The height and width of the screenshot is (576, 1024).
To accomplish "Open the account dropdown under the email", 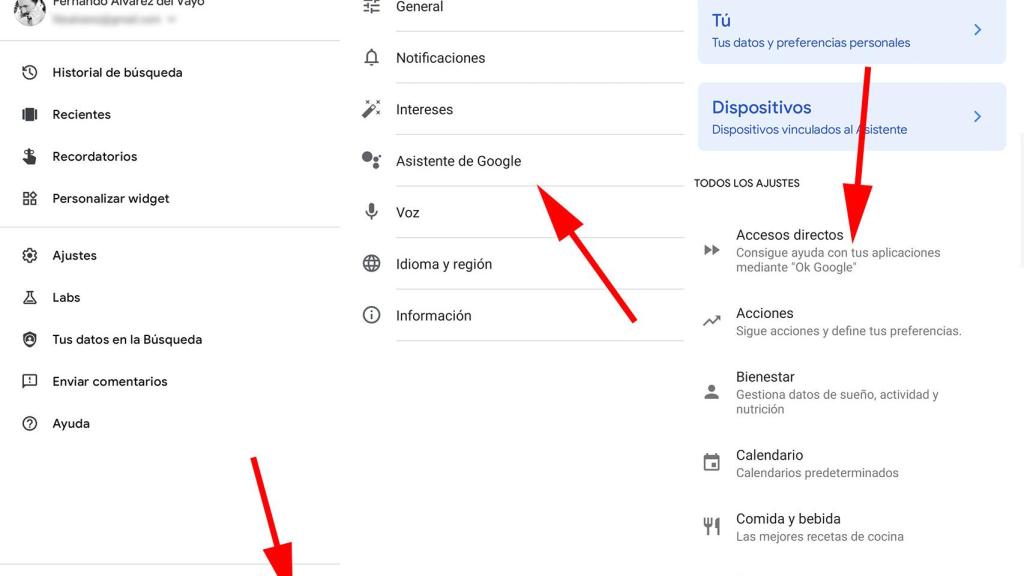I will click(172, 19).
